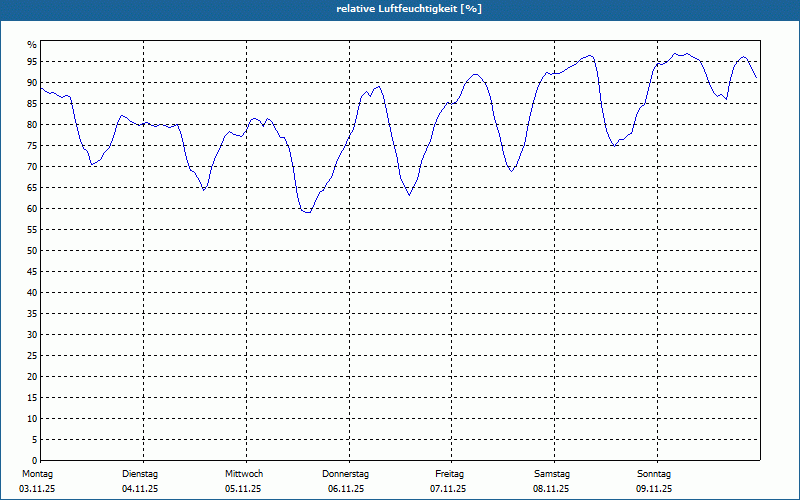This screenshot has width=800, height=500.
Task: Click the 95 y-axis label
Action: coord(32,62)
